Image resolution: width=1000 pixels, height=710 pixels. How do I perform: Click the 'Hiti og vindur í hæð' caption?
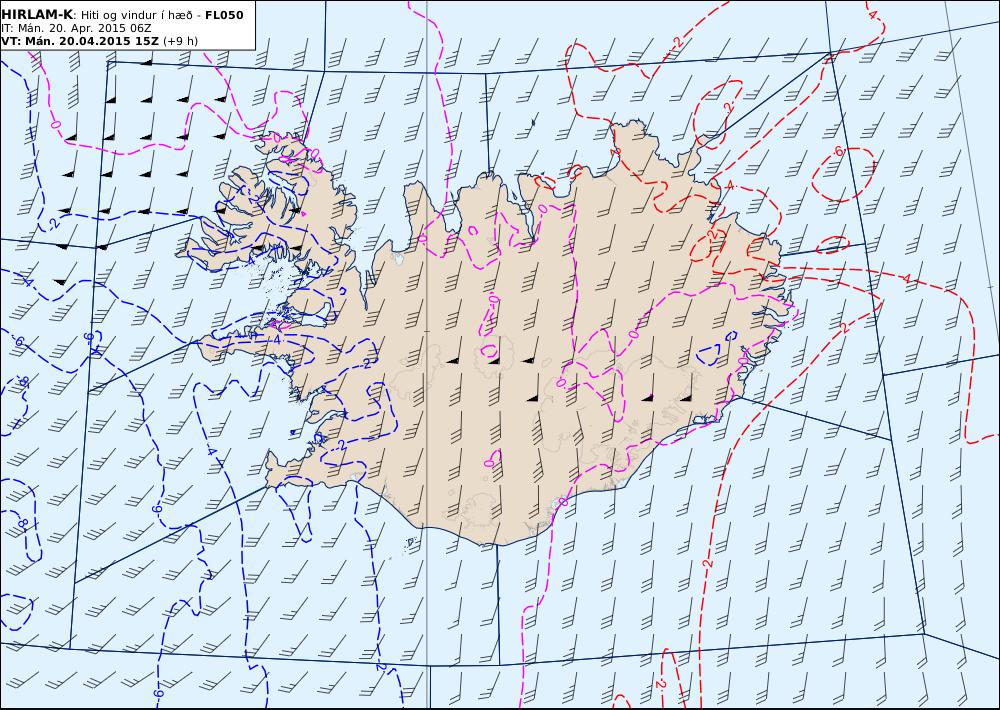[137, 15]
